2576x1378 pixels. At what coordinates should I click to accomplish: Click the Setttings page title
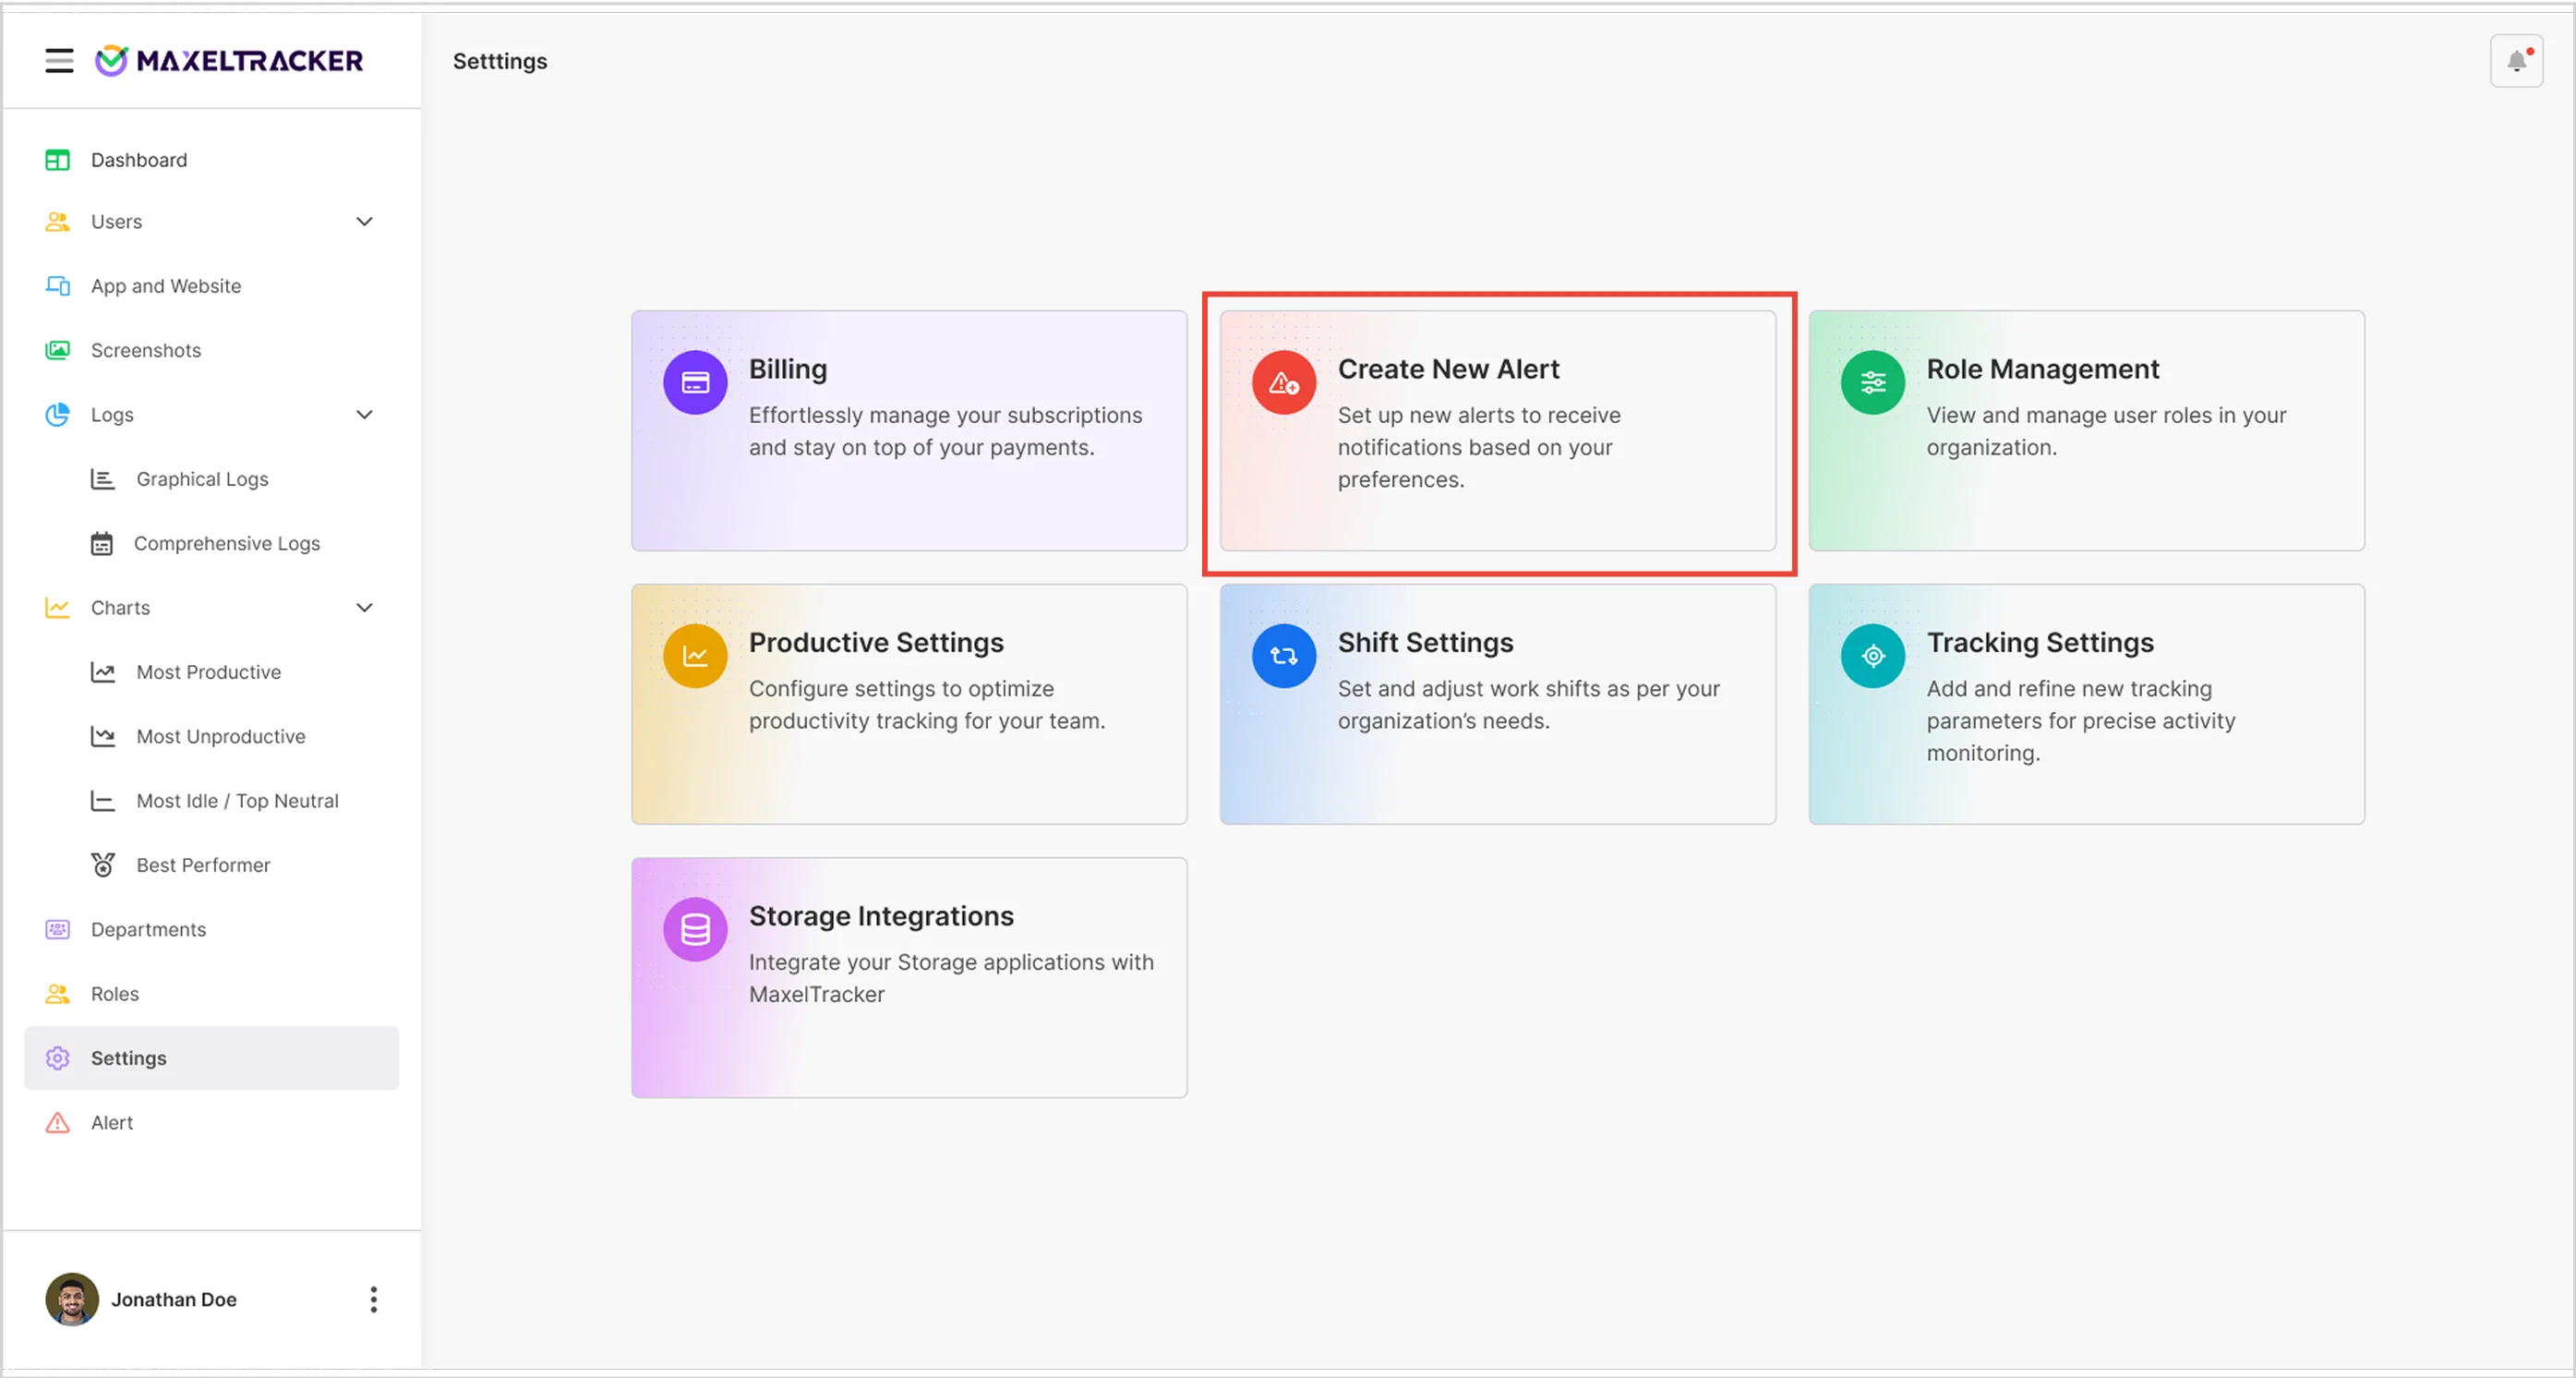pyautogui.click(x=500, y=61)
